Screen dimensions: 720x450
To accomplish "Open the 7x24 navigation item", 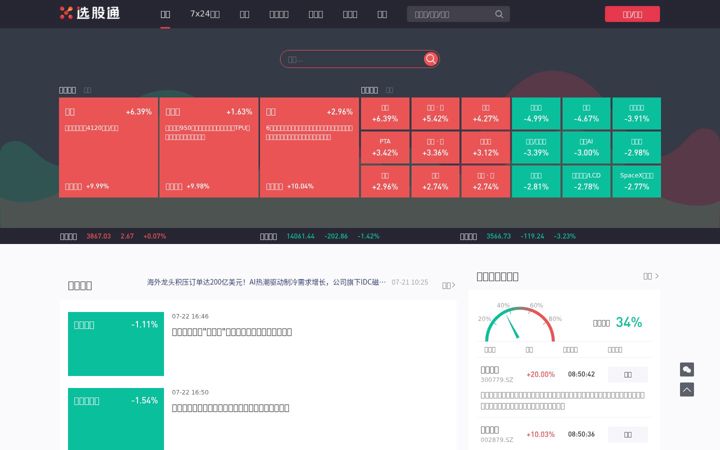I will tap(205, 14).
